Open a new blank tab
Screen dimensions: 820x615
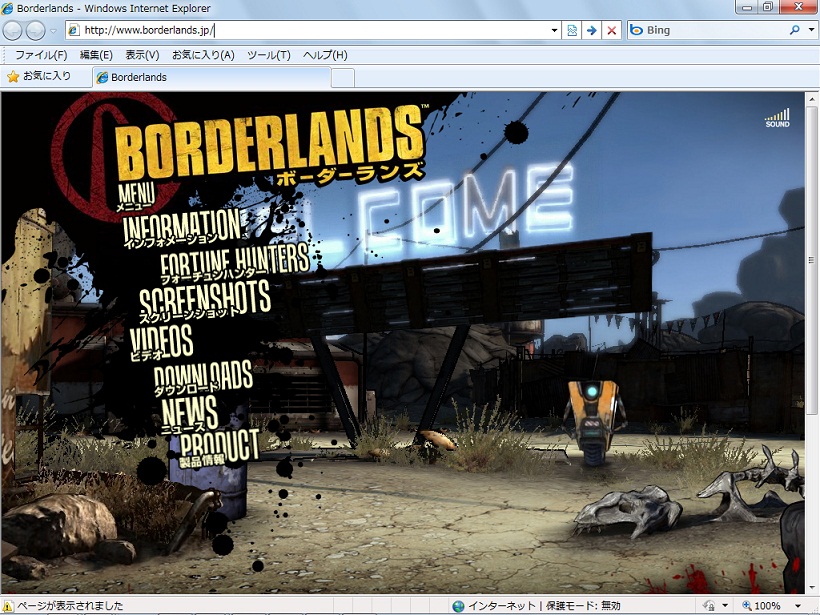point(343,78)
